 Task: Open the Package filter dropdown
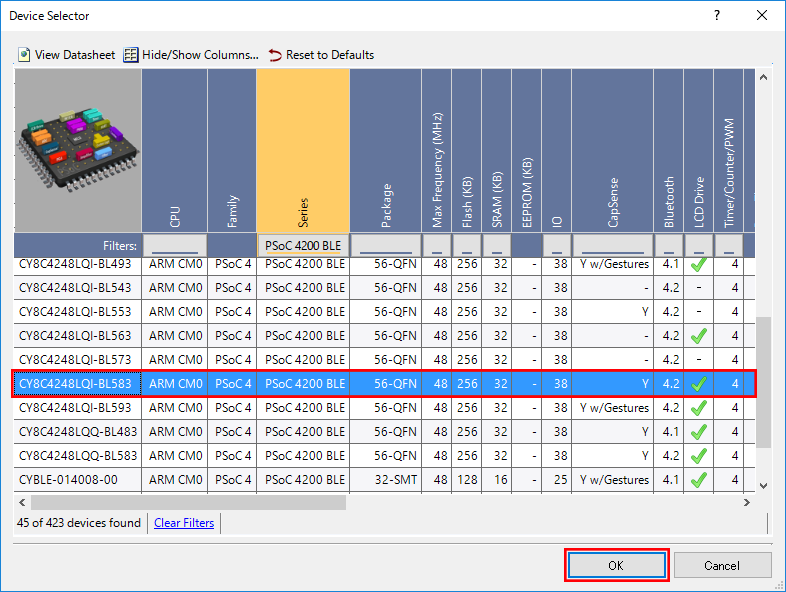coord(385,246)
